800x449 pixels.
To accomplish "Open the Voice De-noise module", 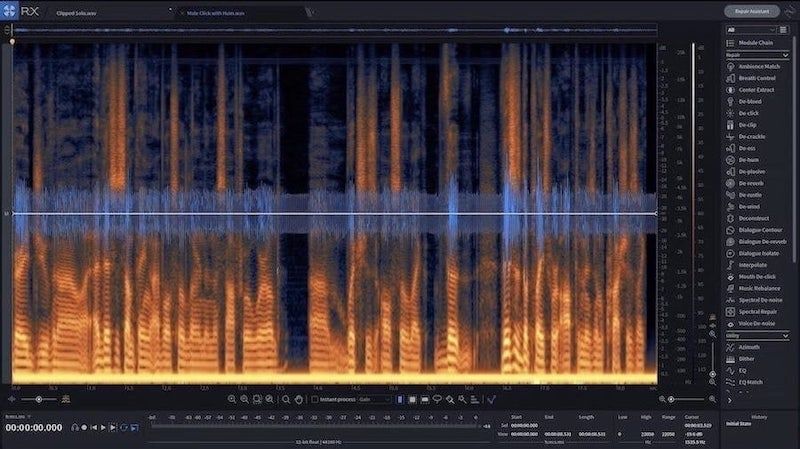I will [758, 323].
